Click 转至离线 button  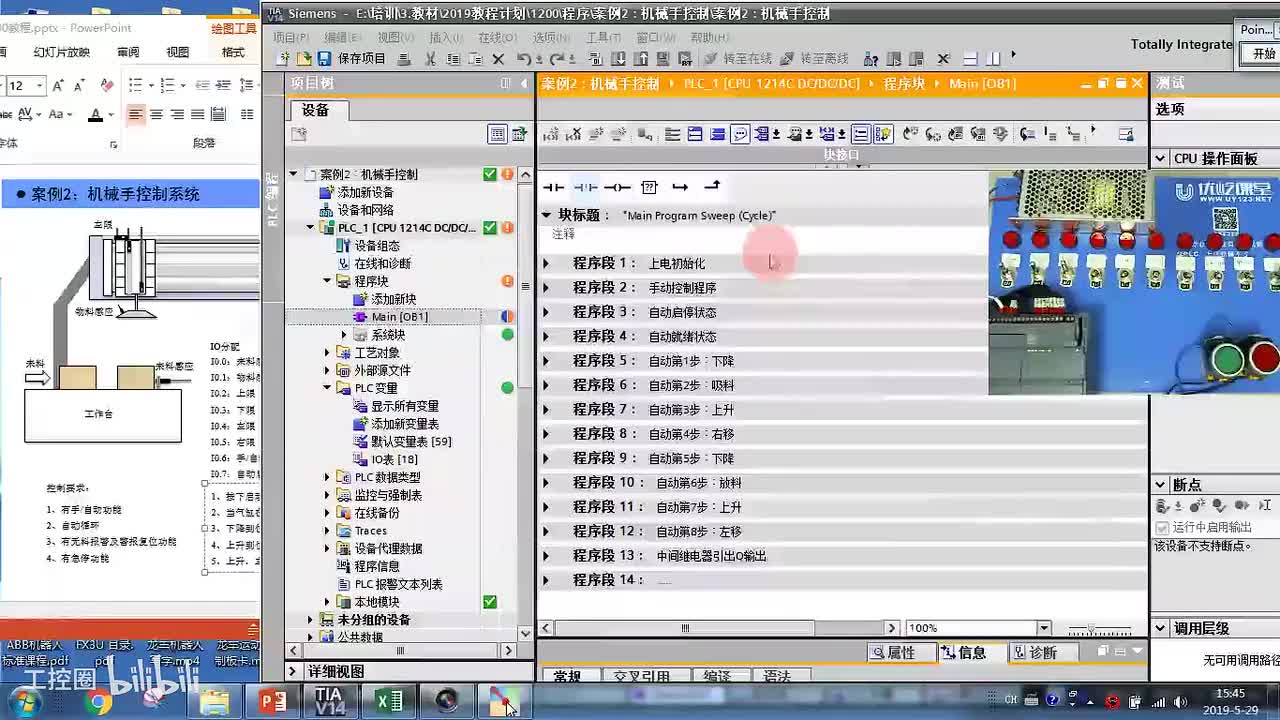click(813, 59)
